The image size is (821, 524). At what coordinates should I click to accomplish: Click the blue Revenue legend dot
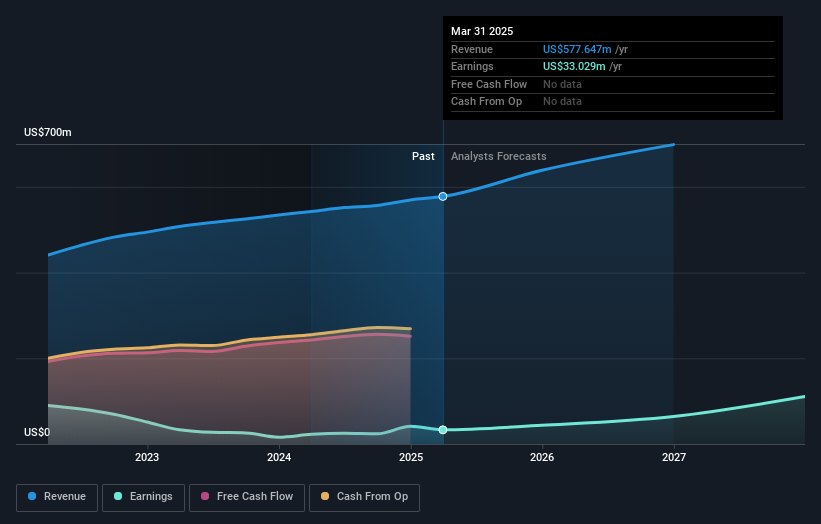32,496
